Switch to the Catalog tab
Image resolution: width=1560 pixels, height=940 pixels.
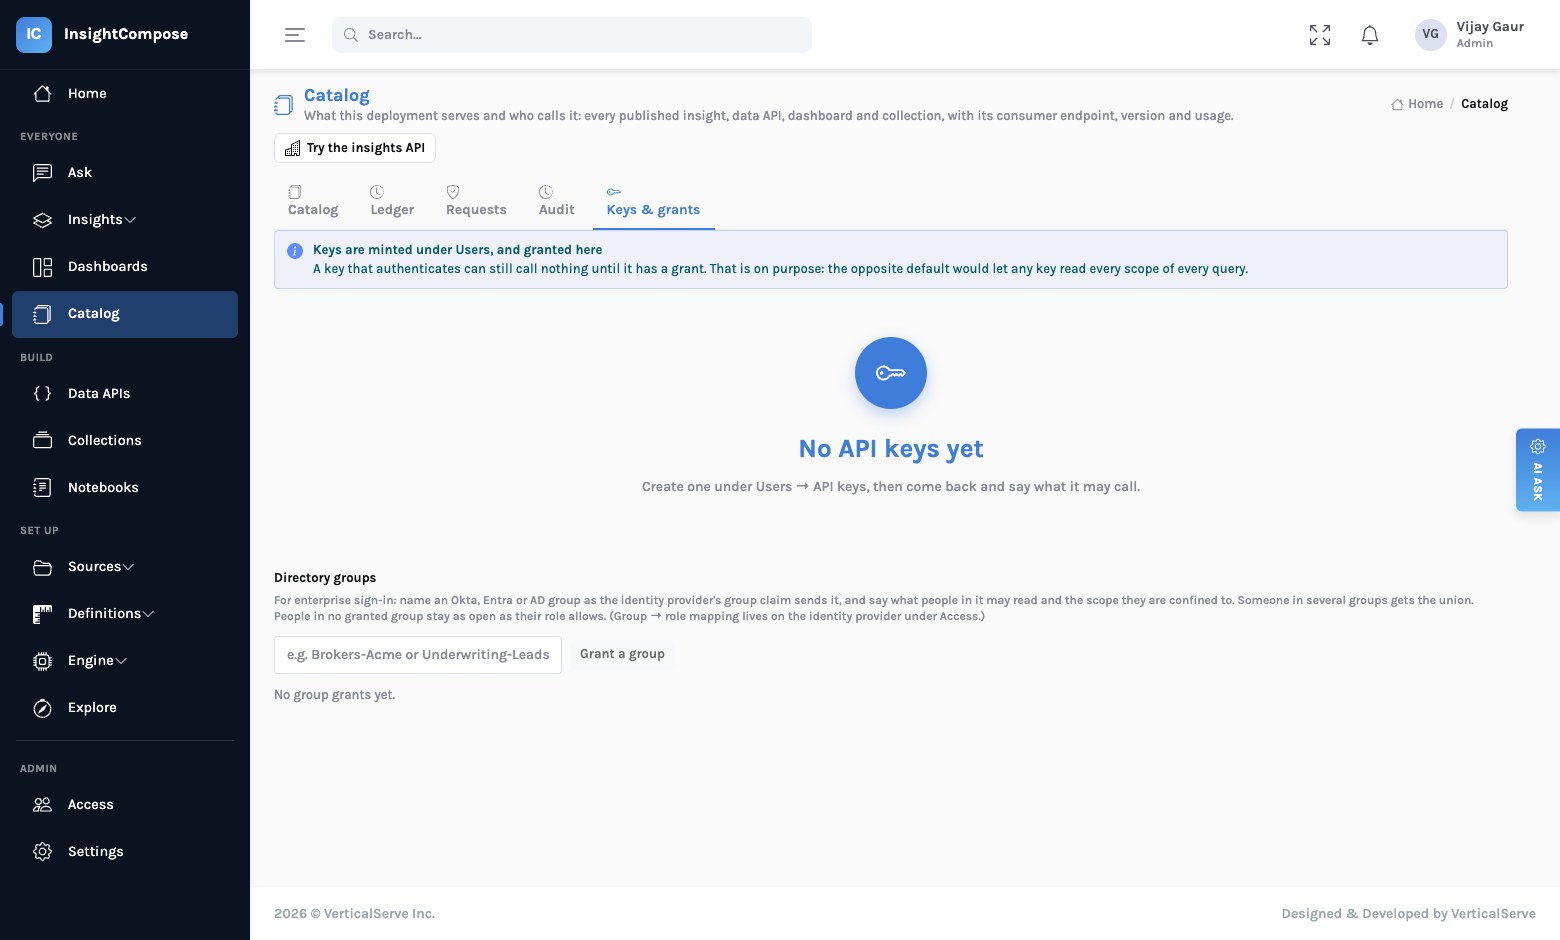pyautogui.click(x=313, y=201)
